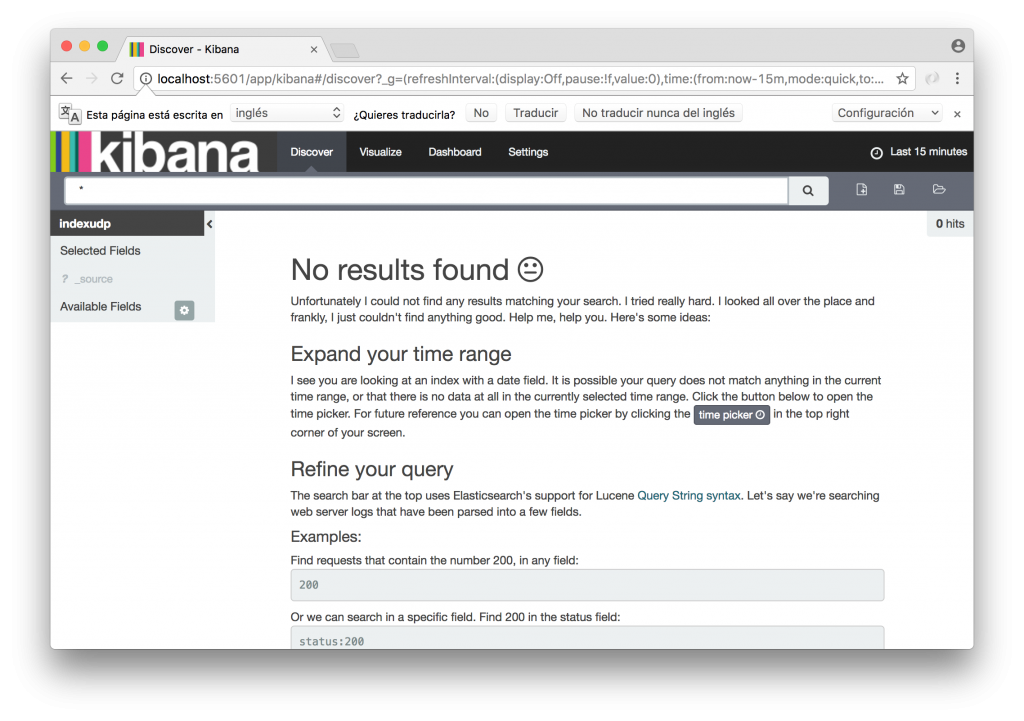Open time picker showing Last 15 minutes
1024x721 pixels.
918,152
